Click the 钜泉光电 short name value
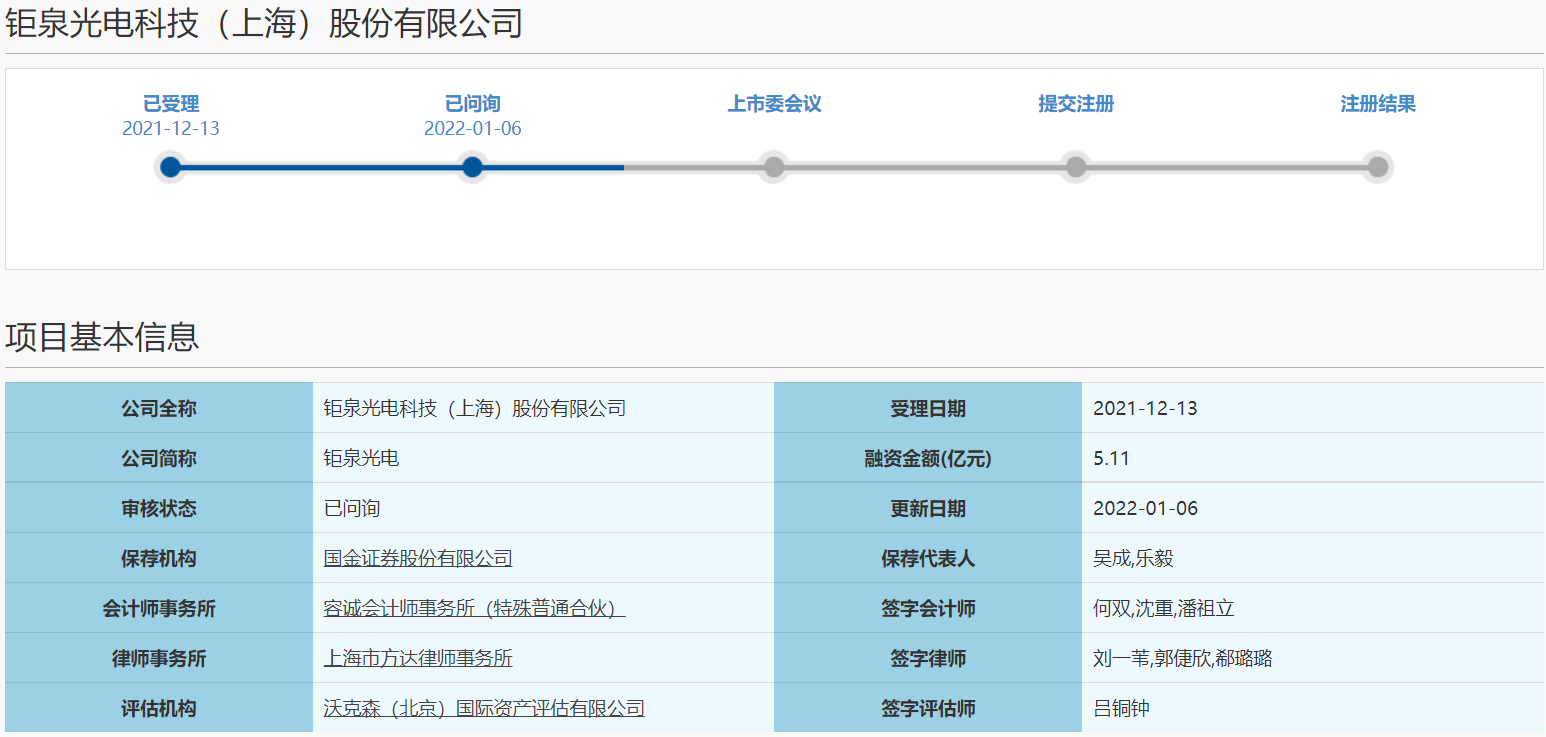Image resolution: width=1546 pixels, height=737 pixels. click(x=361, y=459)
